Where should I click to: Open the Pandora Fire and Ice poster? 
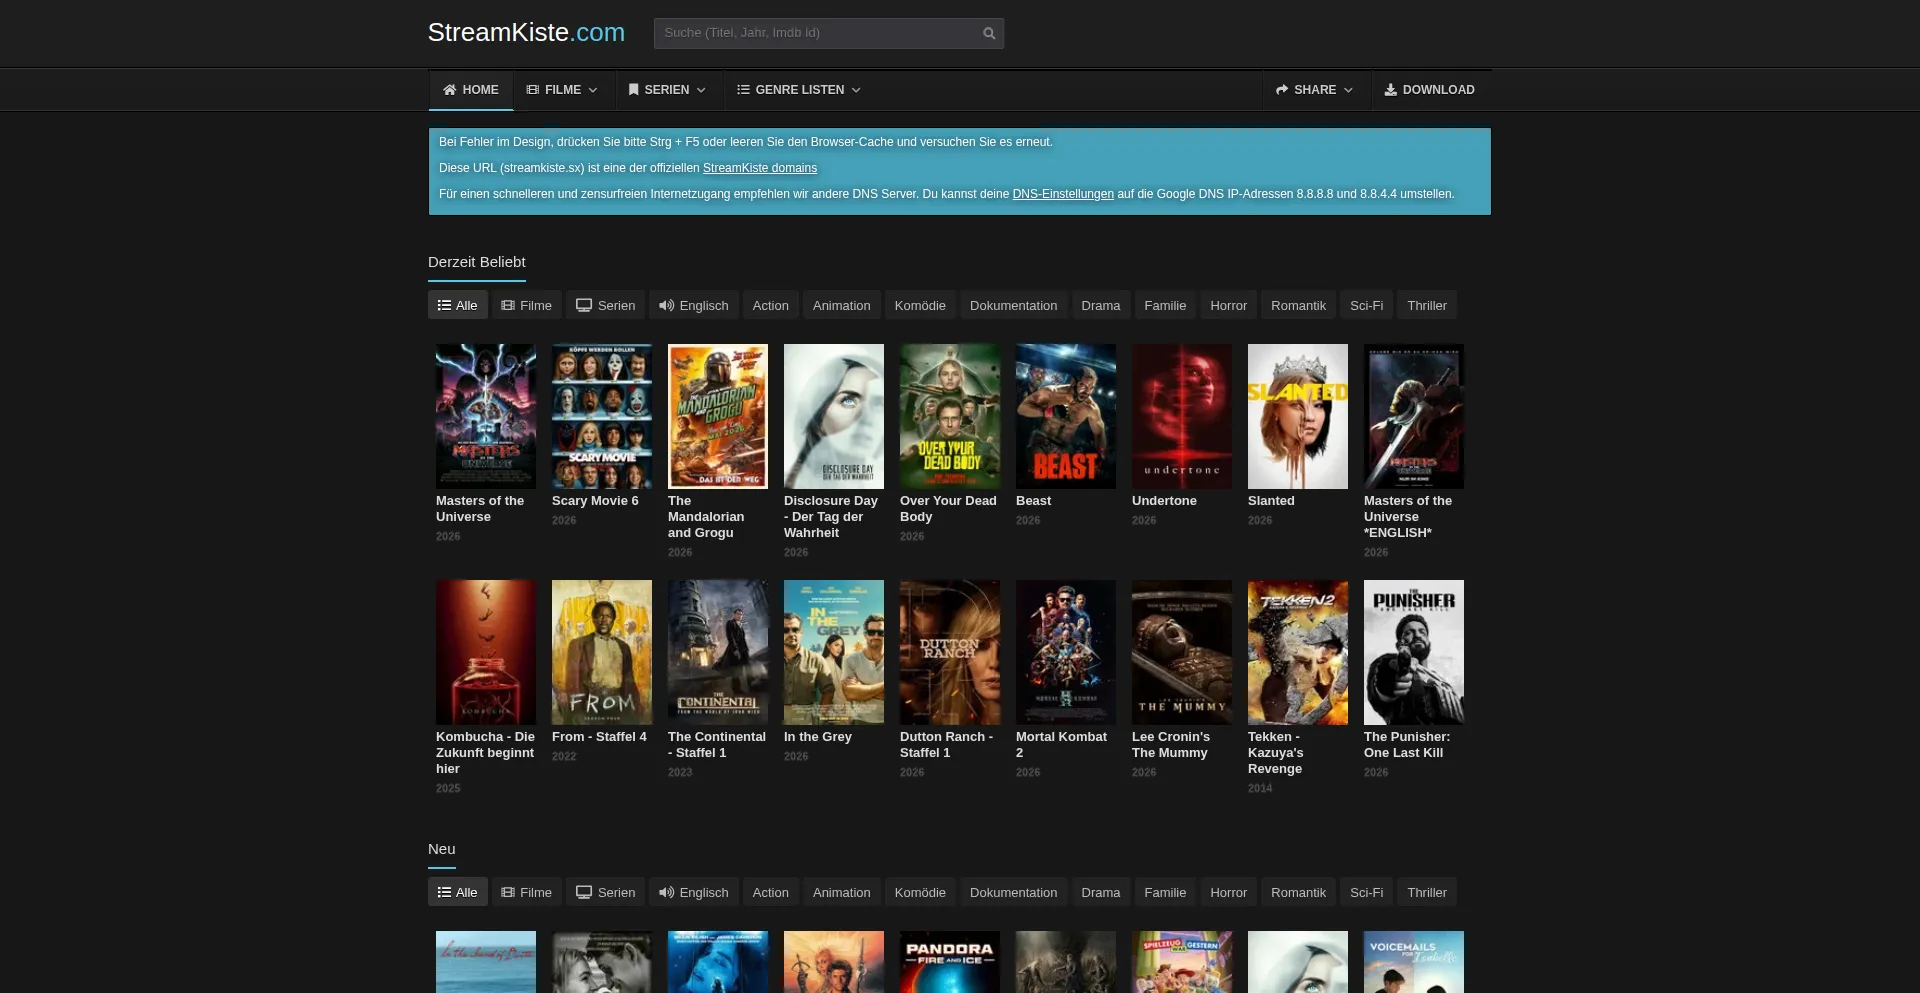pos(950,962)
